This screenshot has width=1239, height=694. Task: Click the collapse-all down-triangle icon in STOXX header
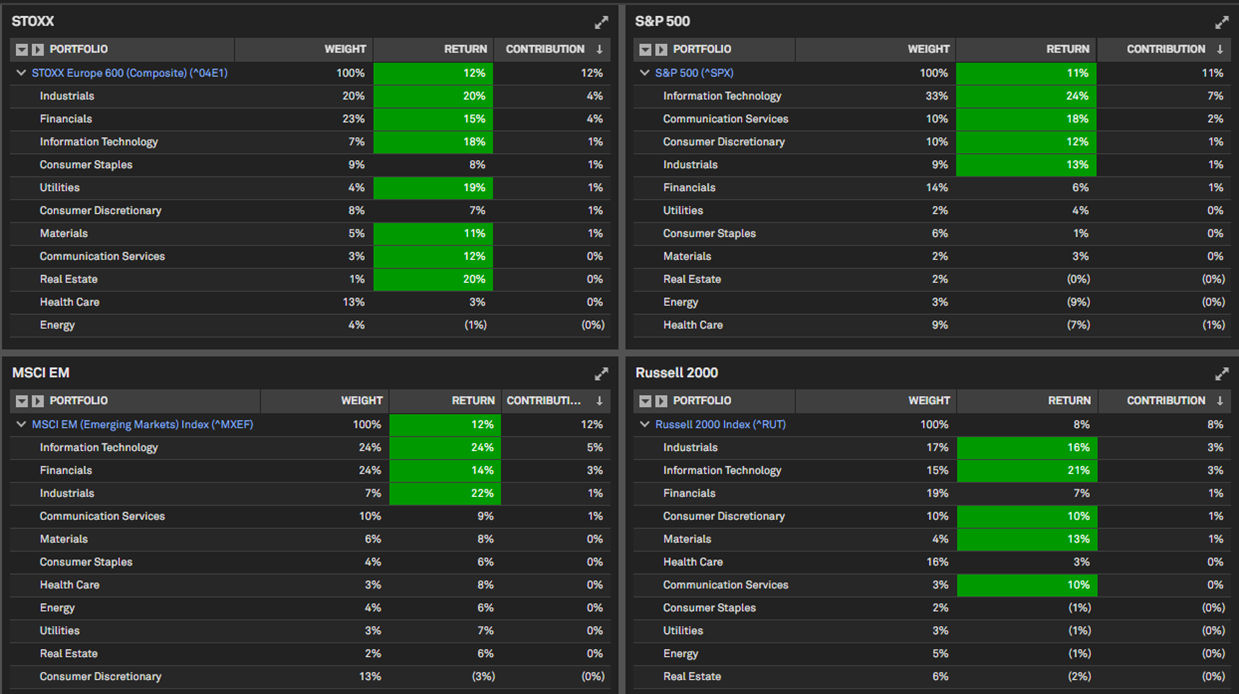[x=22, y=49]
